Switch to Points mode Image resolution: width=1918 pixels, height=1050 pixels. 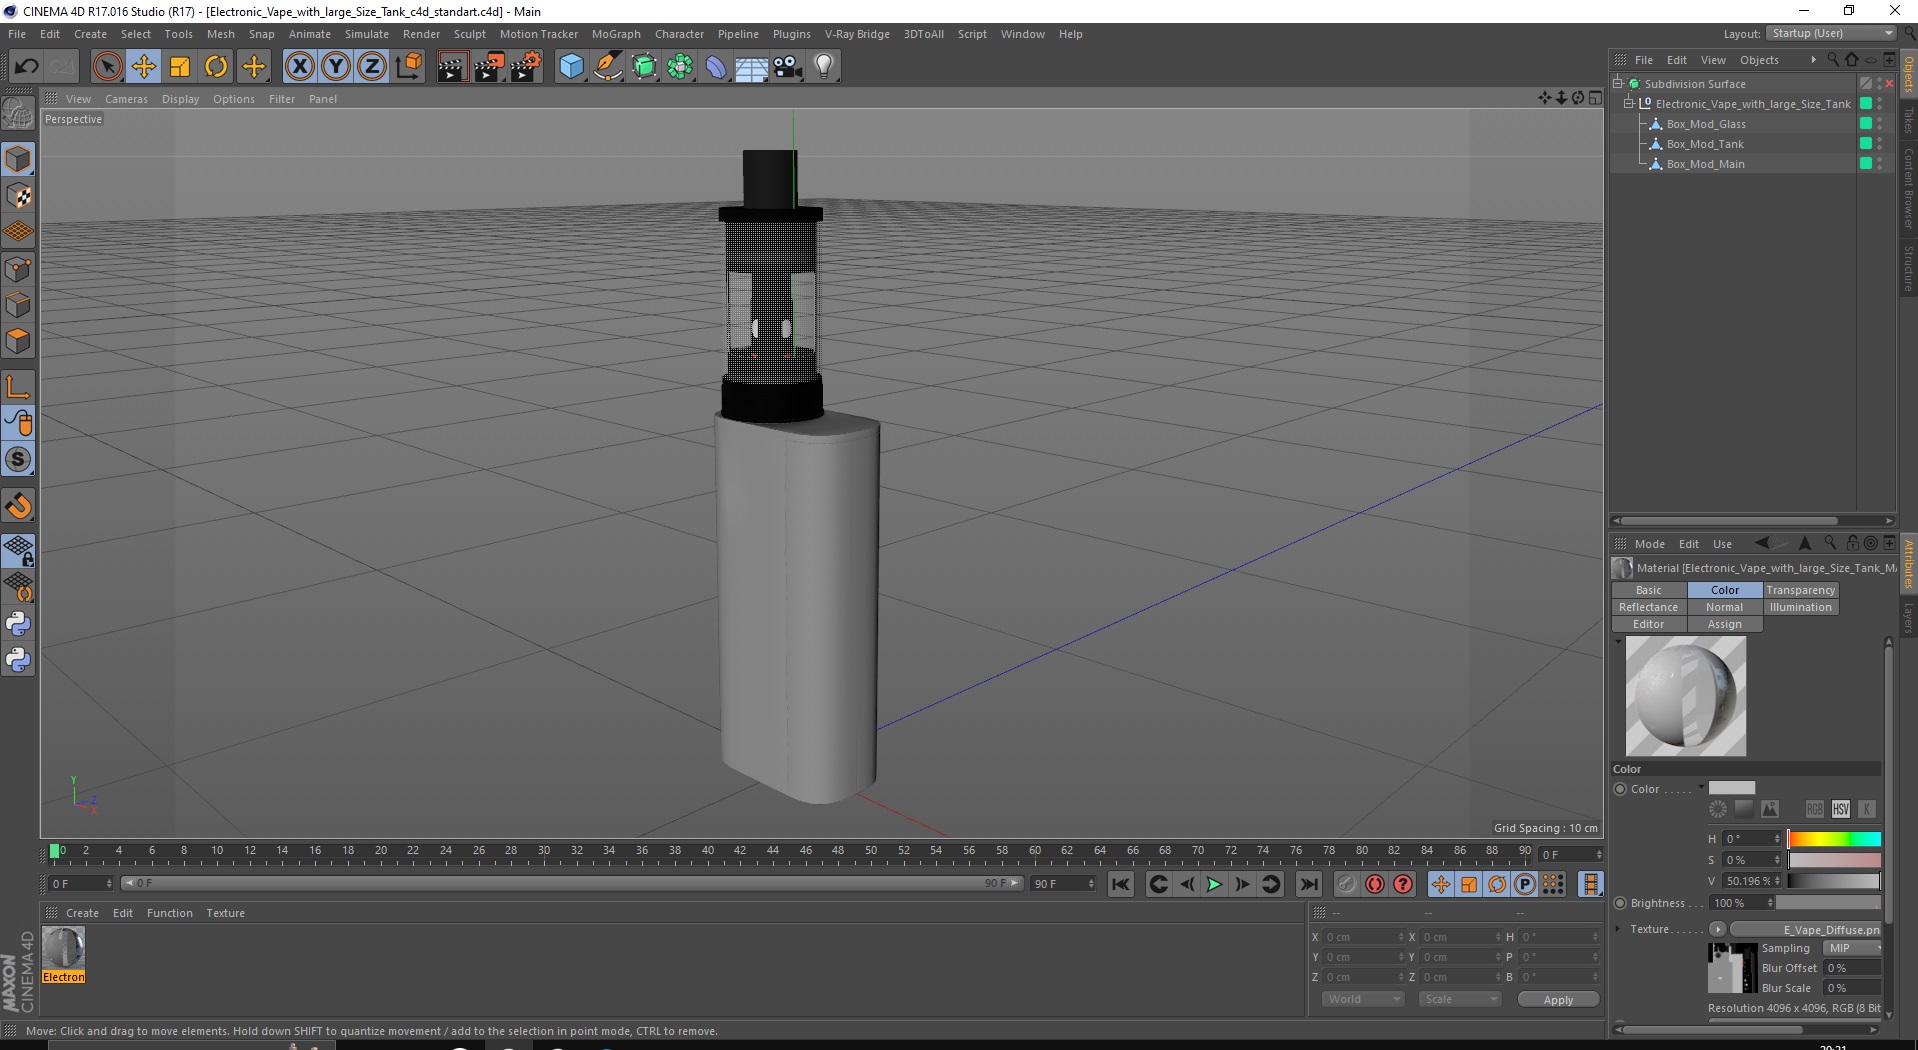click(x=18, y=269)
